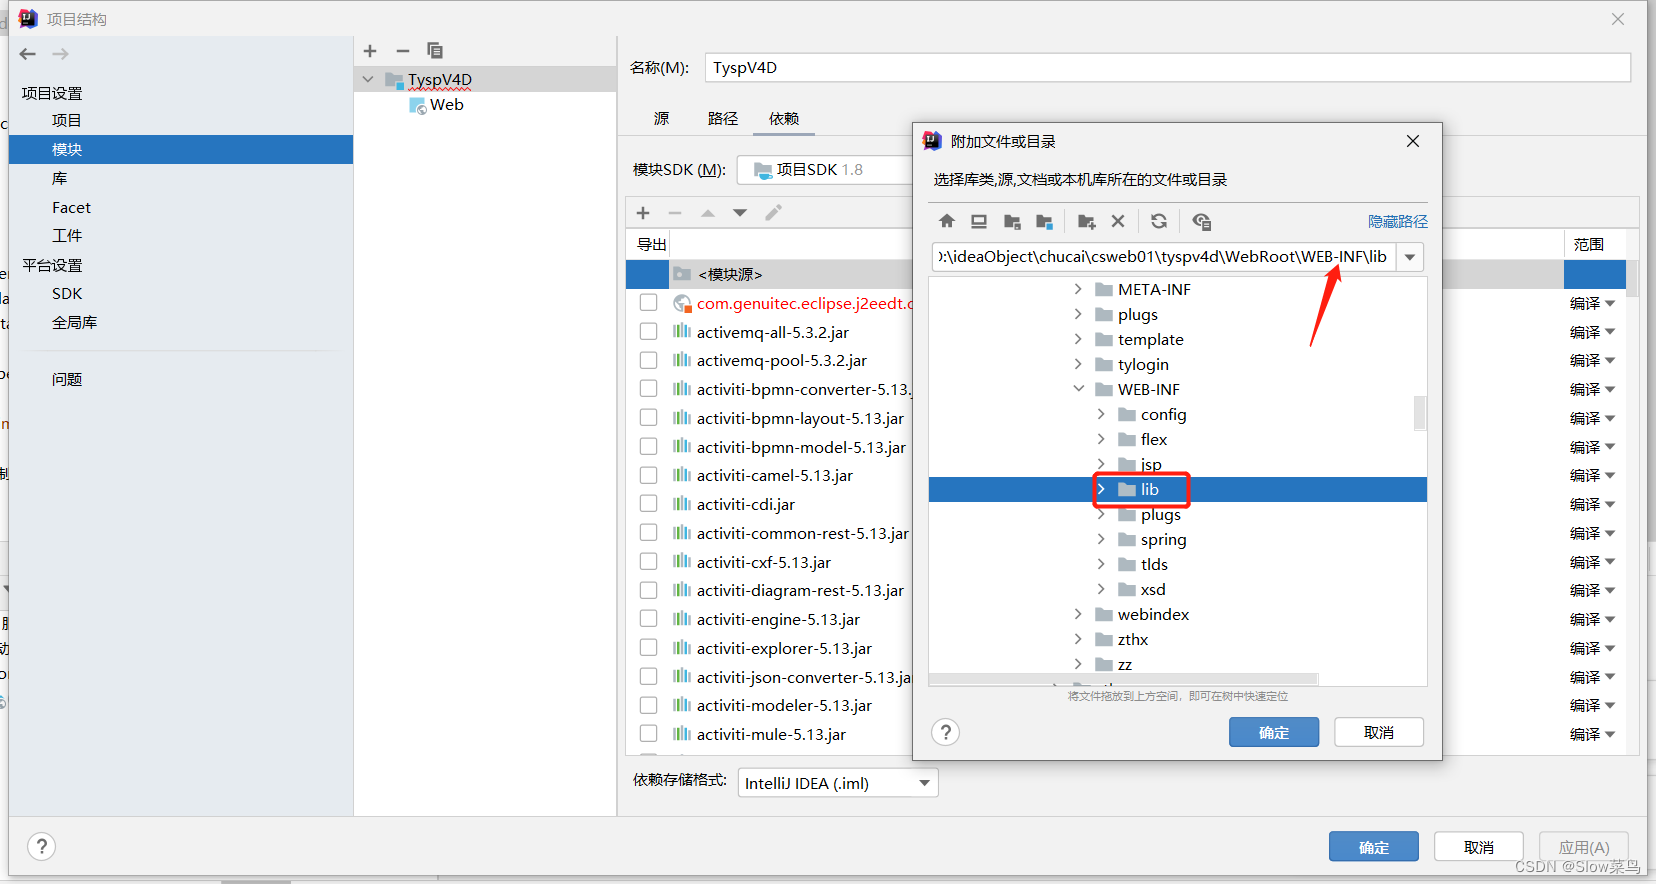Expand the META-INF folder
This screenshot has width=1656, height=884.
pos(1078,289)
